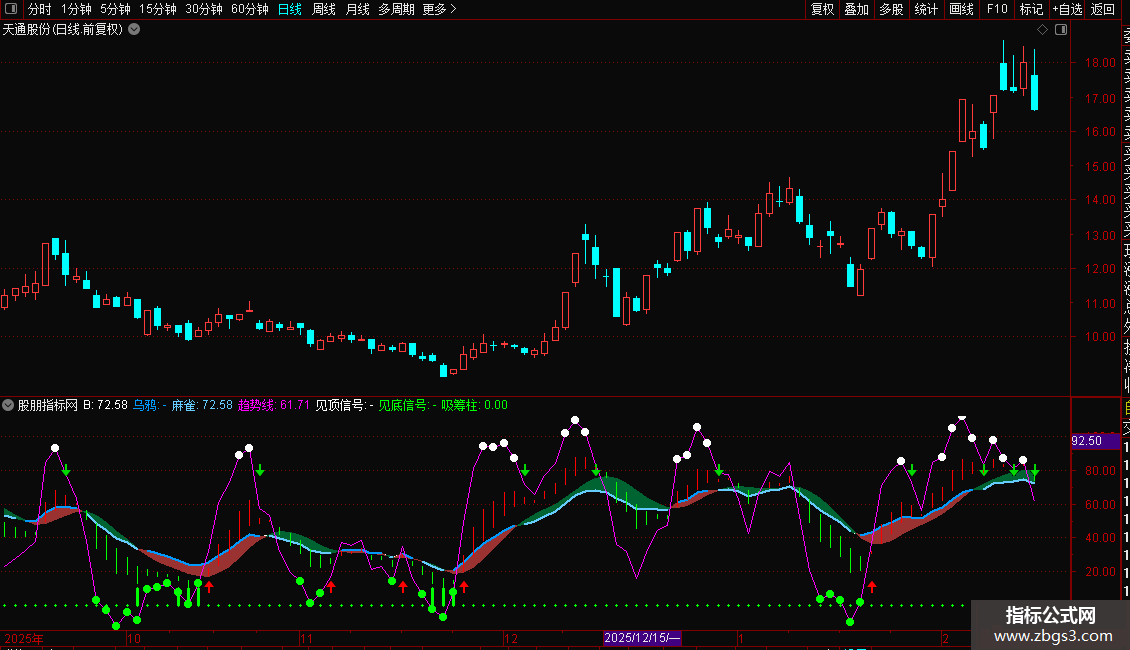The width and height of the screenshot is (1130, 650).
Task: Select the 15分钟 period
Action: coord(157,9)
